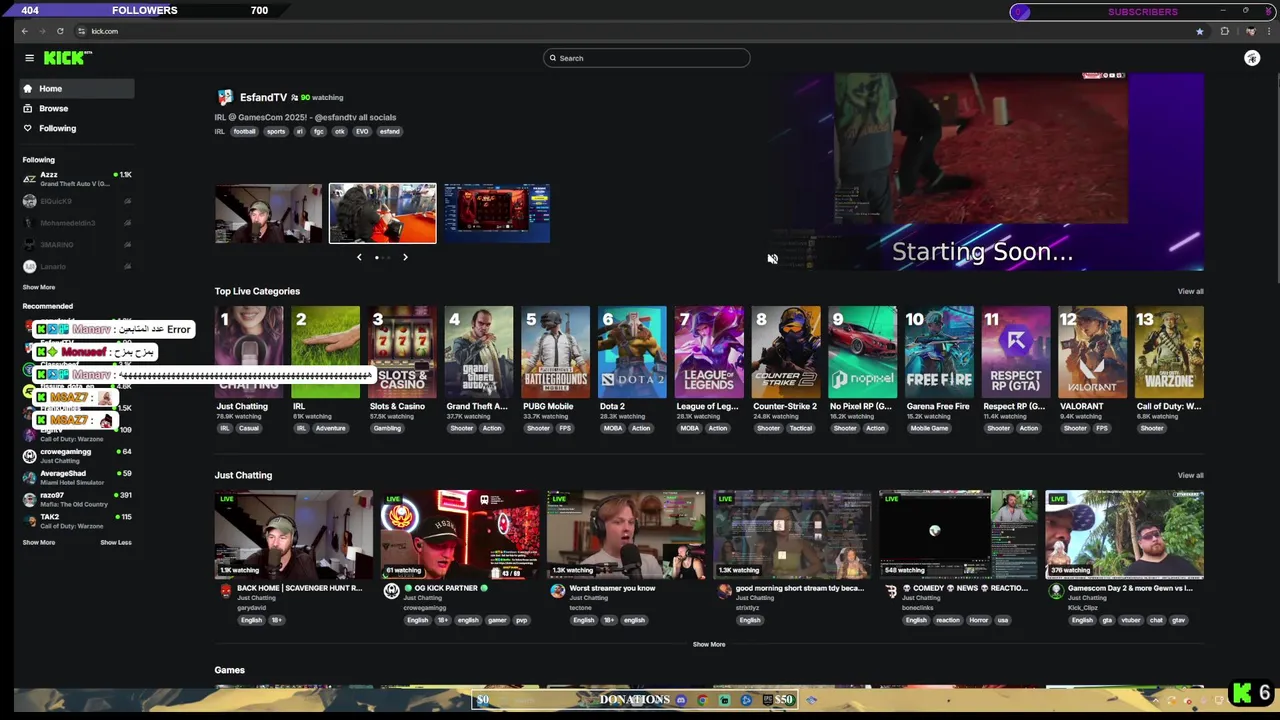The width and height of the screenshot is (1280, 720).
Task: Open Worst streamer you know stream
Action: pyautogui.click(x=626, y=535)
